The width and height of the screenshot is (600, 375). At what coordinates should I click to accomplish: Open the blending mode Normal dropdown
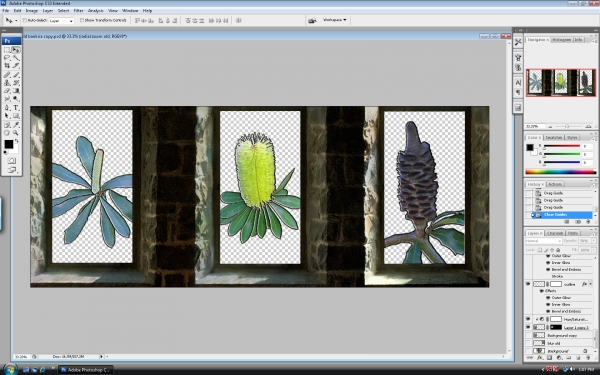pyautogui.click(x=543, y=241)
